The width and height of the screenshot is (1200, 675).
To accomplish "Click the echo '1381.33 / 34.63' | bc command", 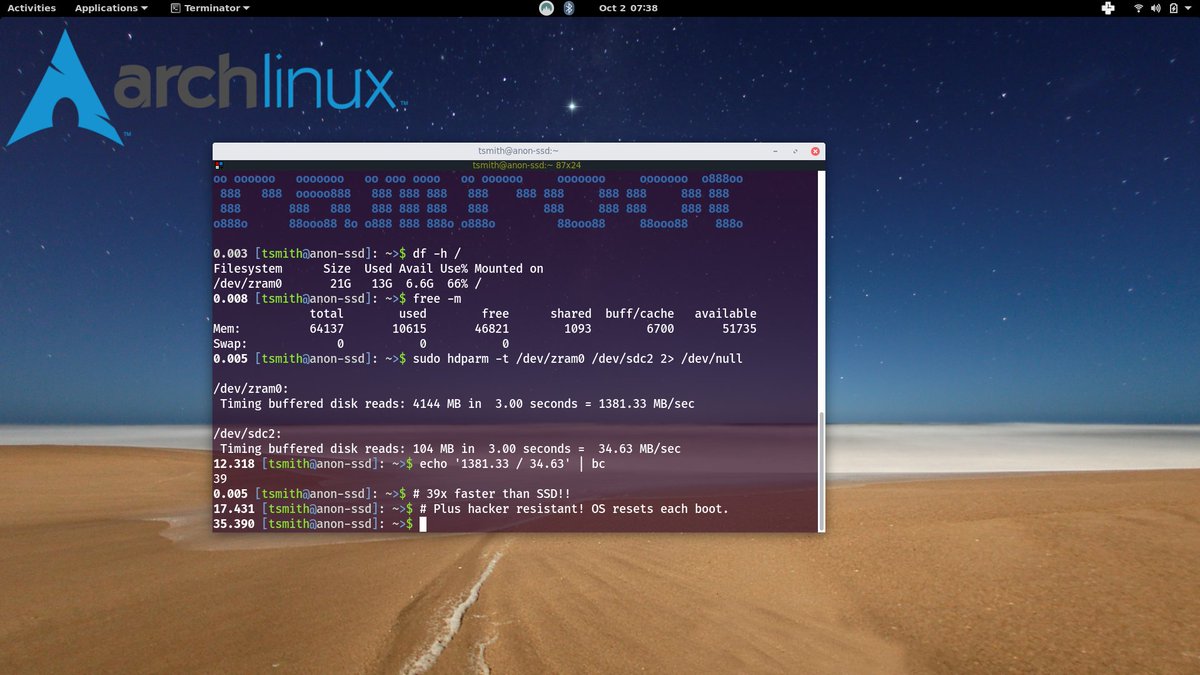I will click(x=512, y=464).
